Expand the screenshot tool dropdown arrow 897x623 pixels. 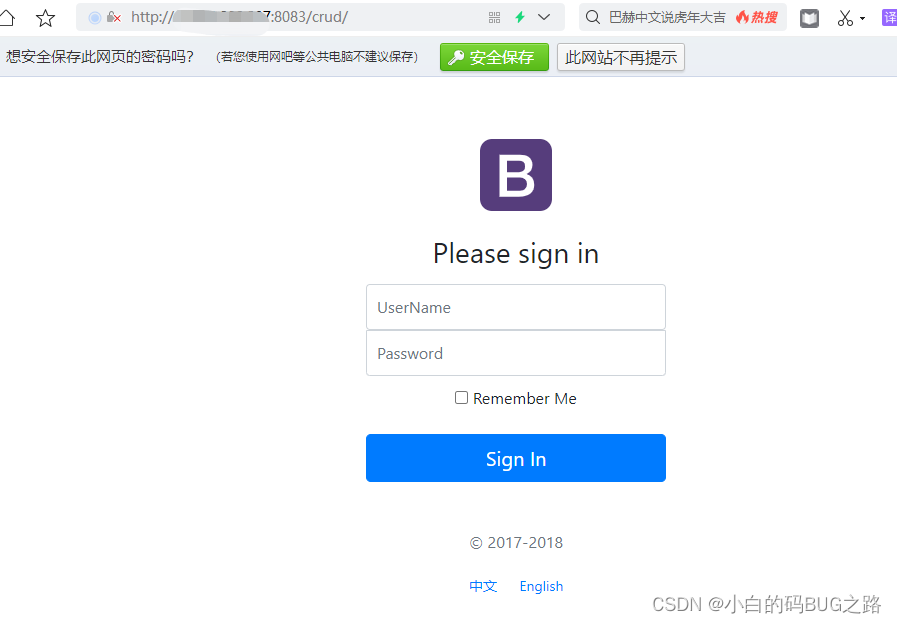(x=862, y=18)
